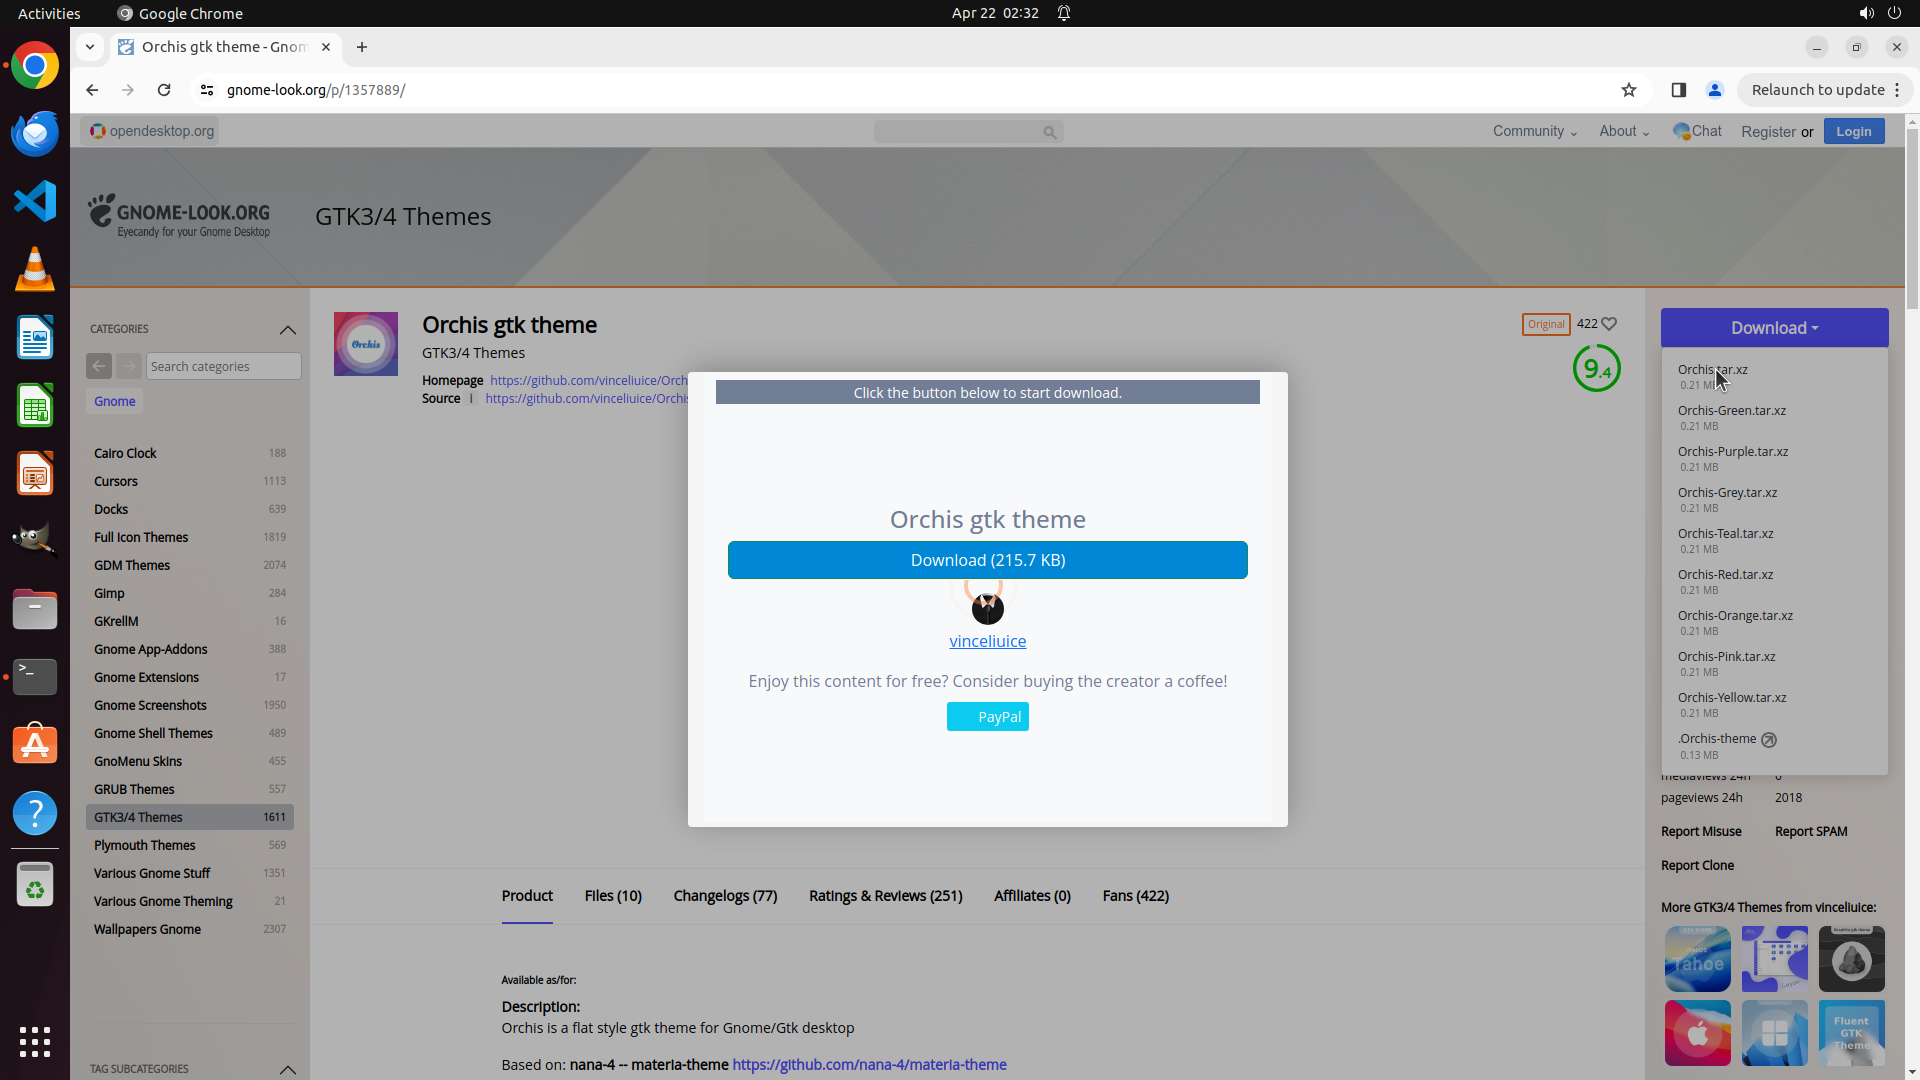Image resolution: width=1920 pixels, height=1080 pixels.
Task: Expand the Community dropdown menu
Action: pyautogui.click(x=1534, y=131)
